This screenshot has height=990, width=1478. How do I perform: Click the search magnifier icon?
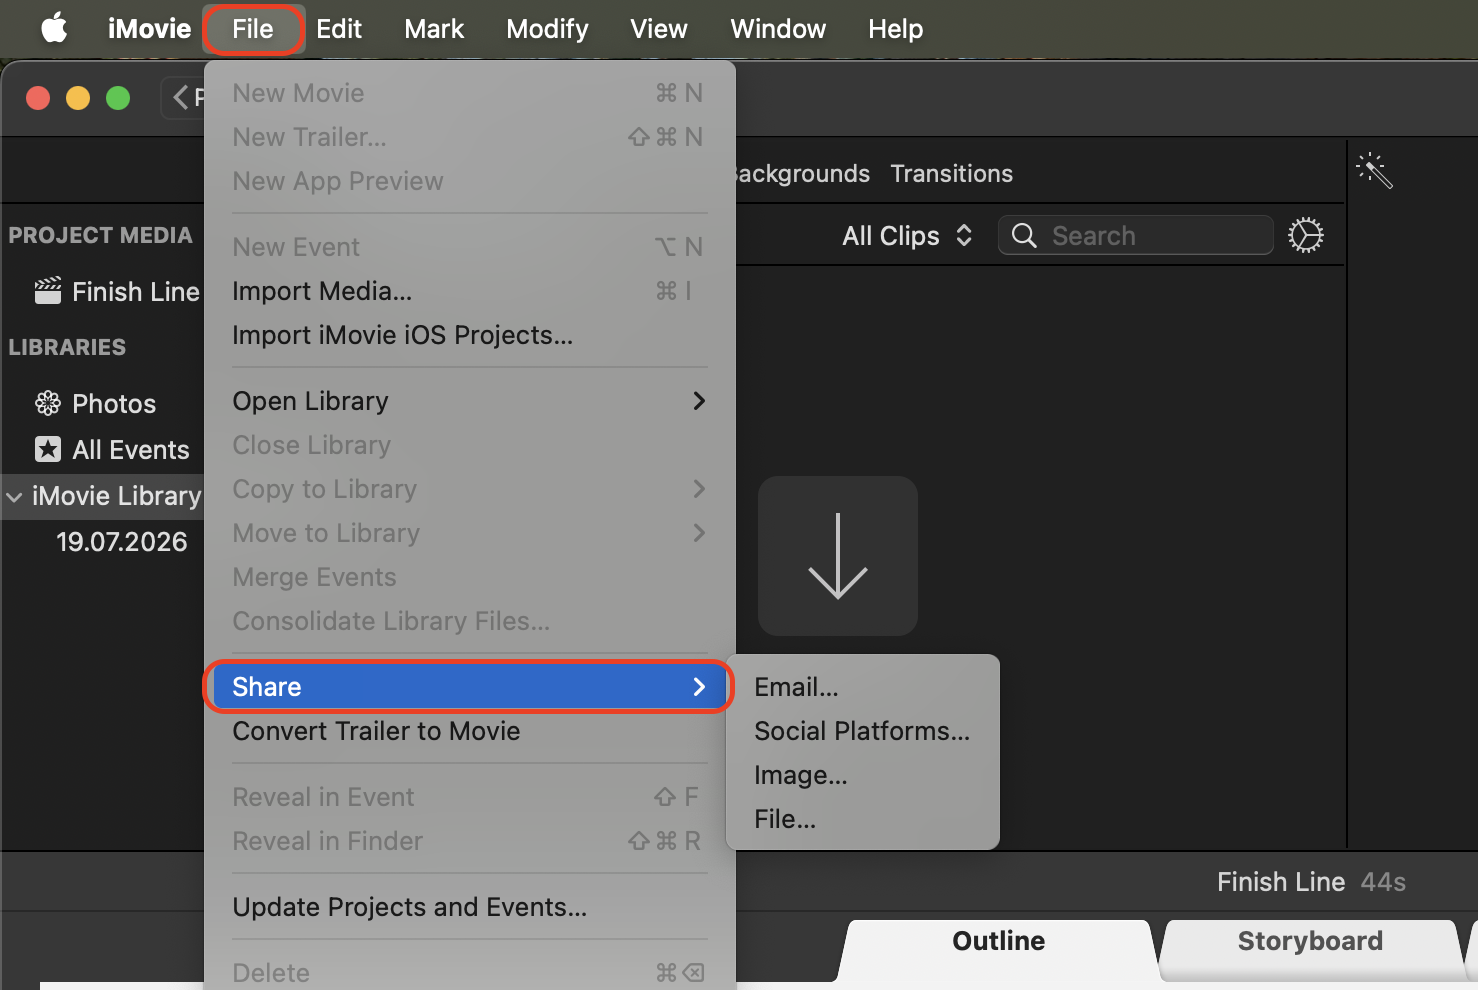pyautogui.click(x=1024, y=235)
